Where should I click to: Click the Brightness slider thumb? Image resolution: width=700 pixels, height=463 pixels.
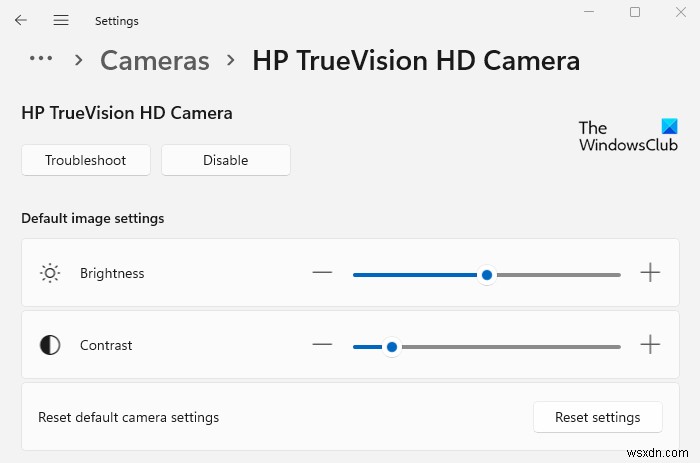[487, 274]
